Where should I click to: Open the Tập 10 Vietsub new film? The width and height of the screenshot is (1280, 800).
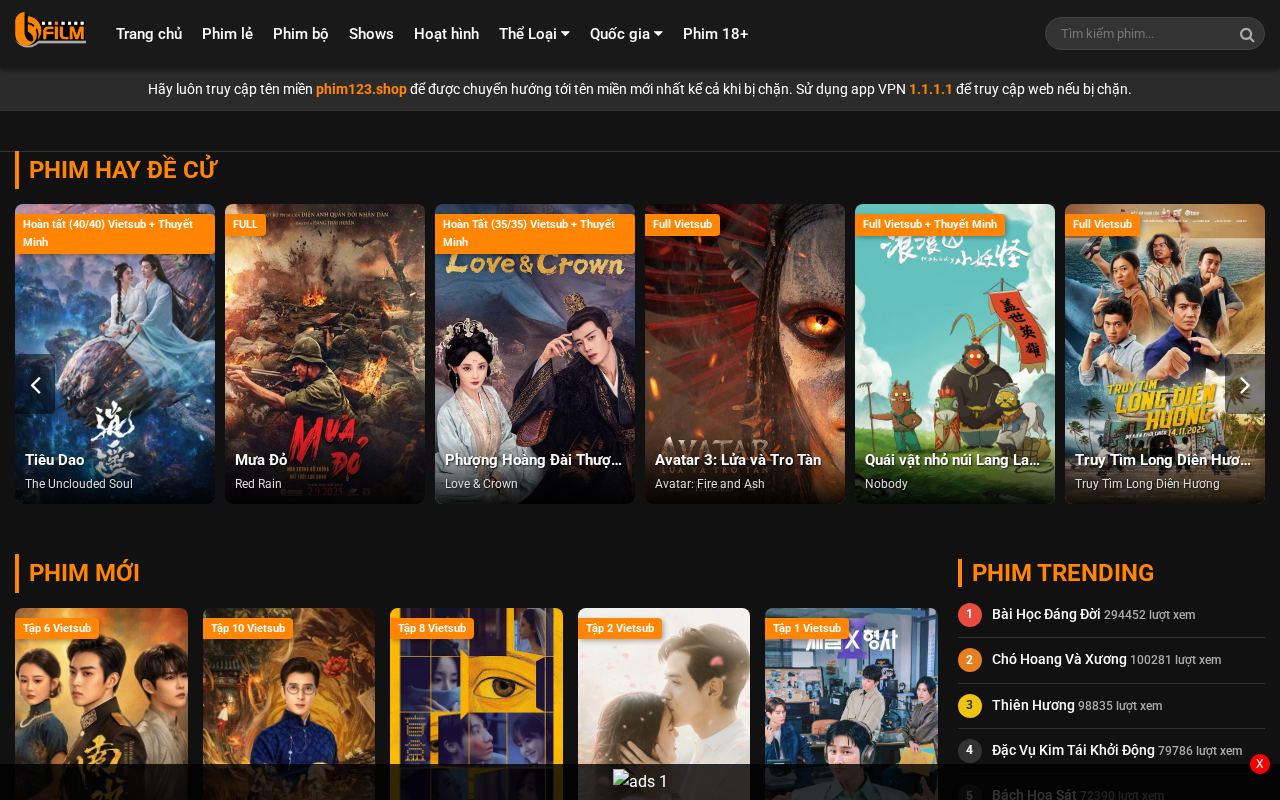point(289,704)
